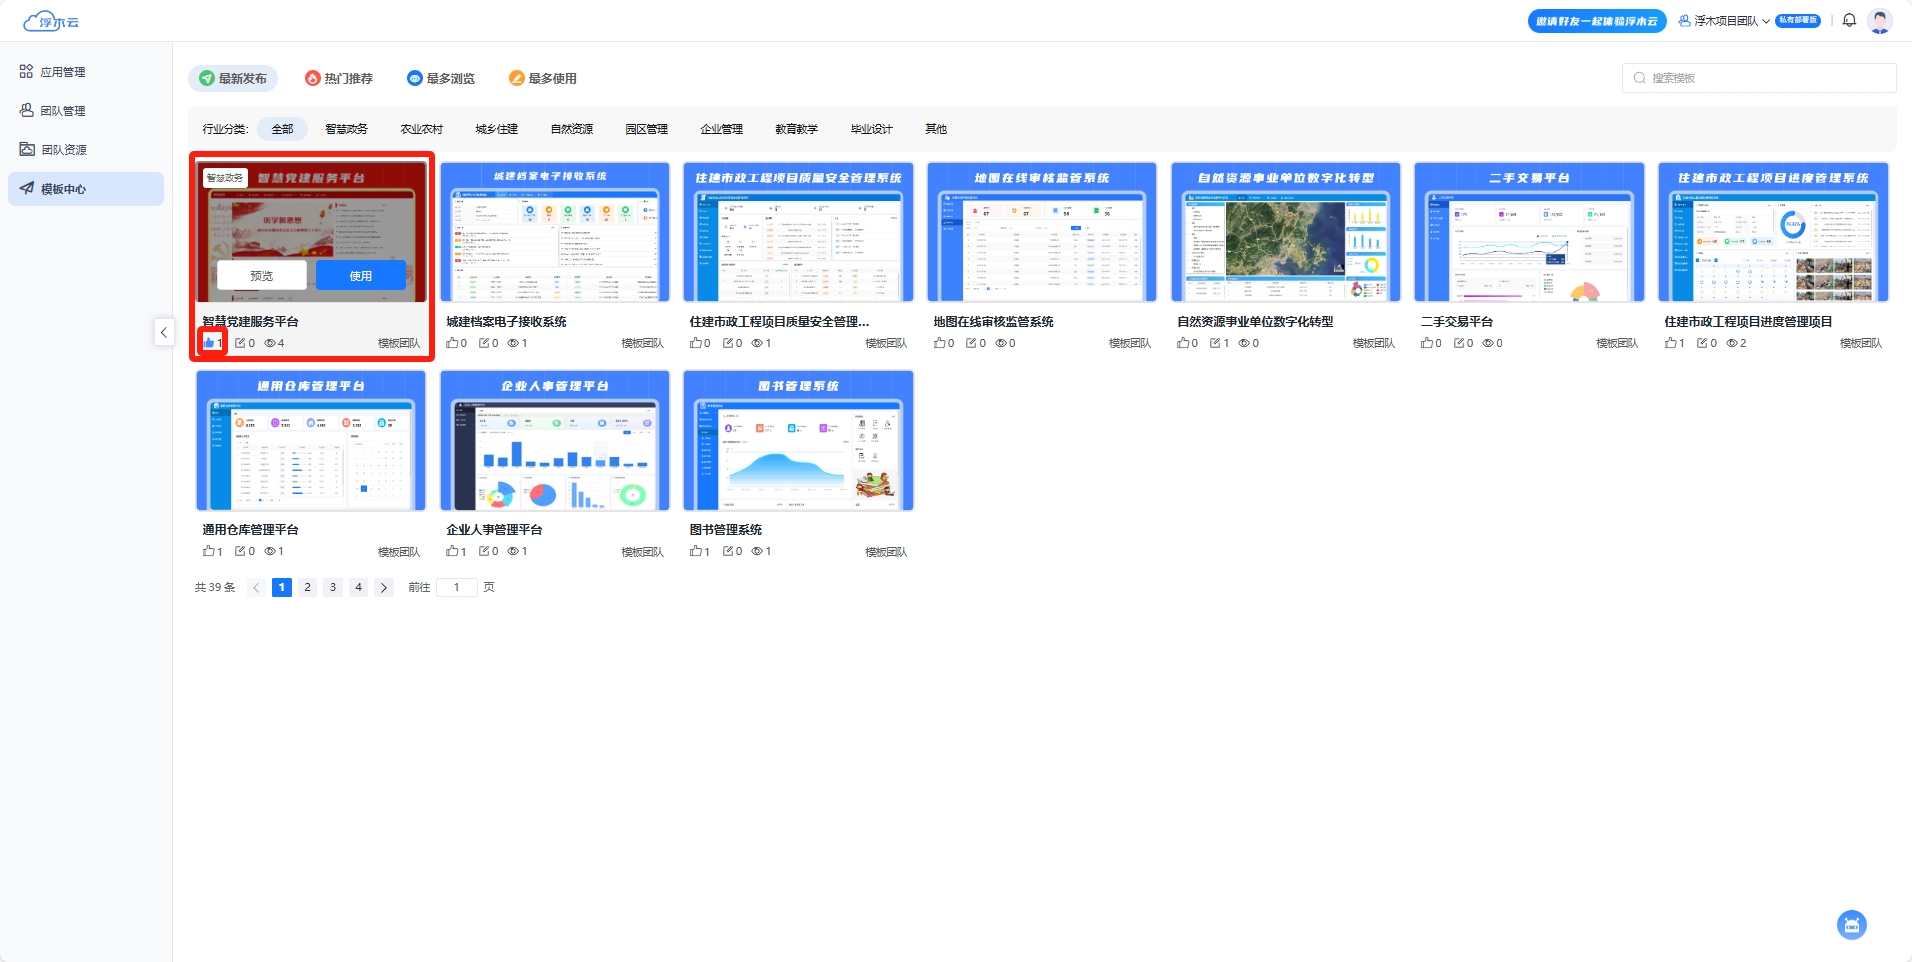Click 预览 to preview 智慧党建服务平台

(x=262, y=276)
